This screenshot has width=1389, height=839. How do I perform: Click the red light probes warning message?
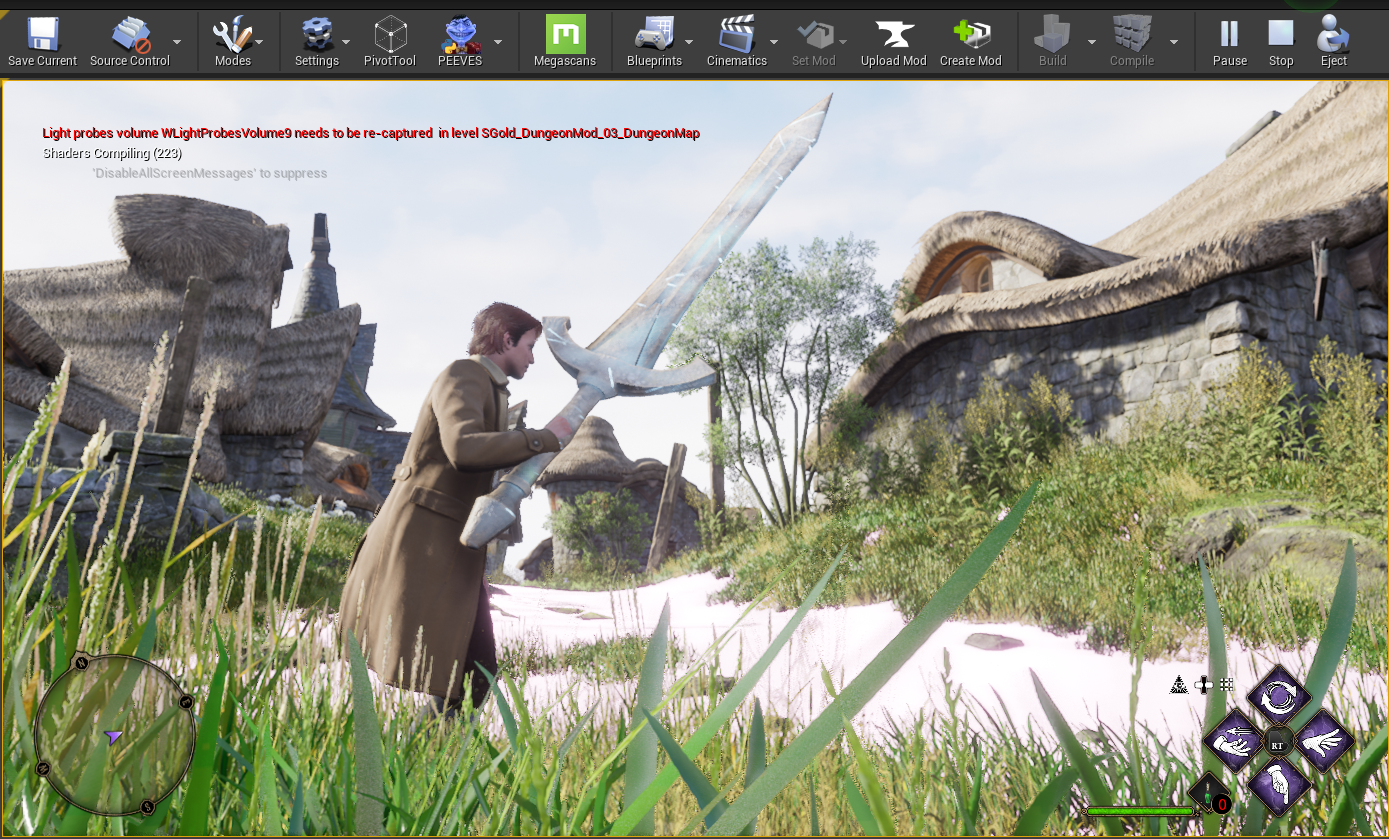[x=371, y=133]
